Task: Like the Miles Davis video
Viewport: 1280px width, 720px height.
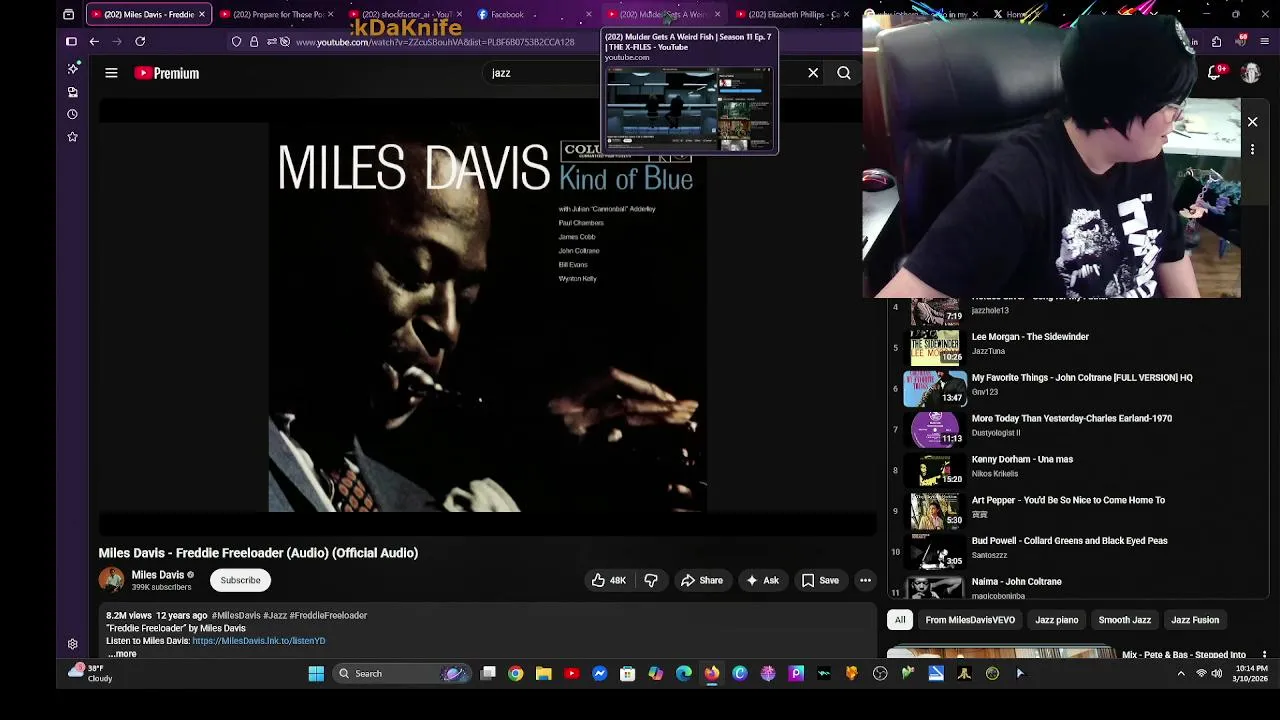Action: coord(608,580)
